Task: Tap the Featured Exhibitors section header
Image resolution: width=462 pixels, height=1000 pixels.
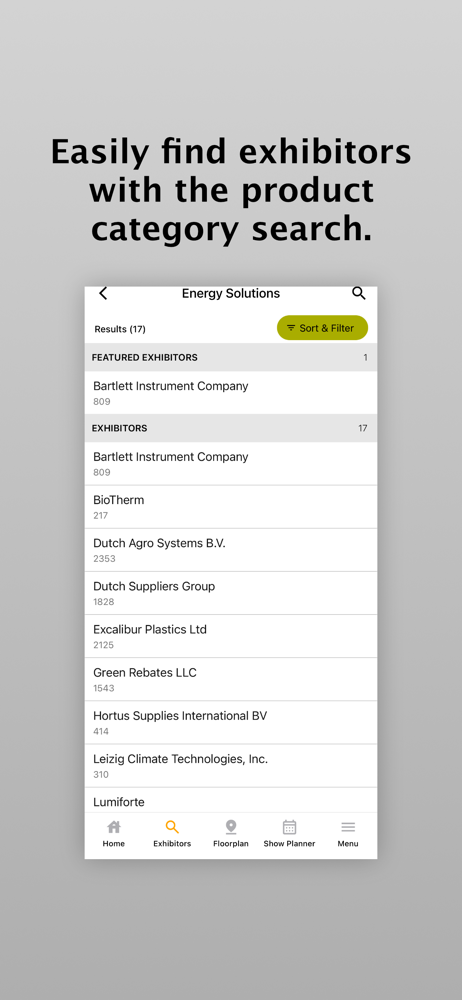Action: (x=231, y=357)
